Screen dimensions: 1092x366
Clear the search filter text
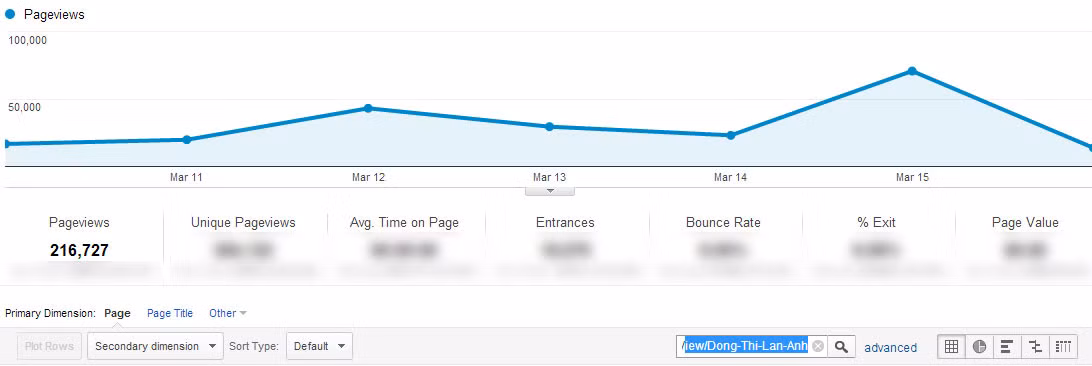[x=818, y=347]
